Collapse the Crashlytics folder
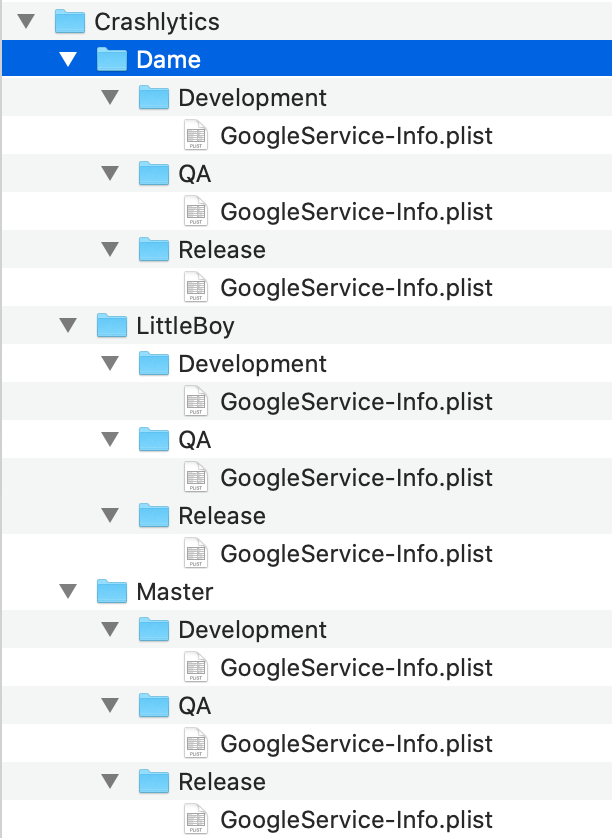Image resolution: width=612 pixels, height=838 pixels. click(26, 21)
